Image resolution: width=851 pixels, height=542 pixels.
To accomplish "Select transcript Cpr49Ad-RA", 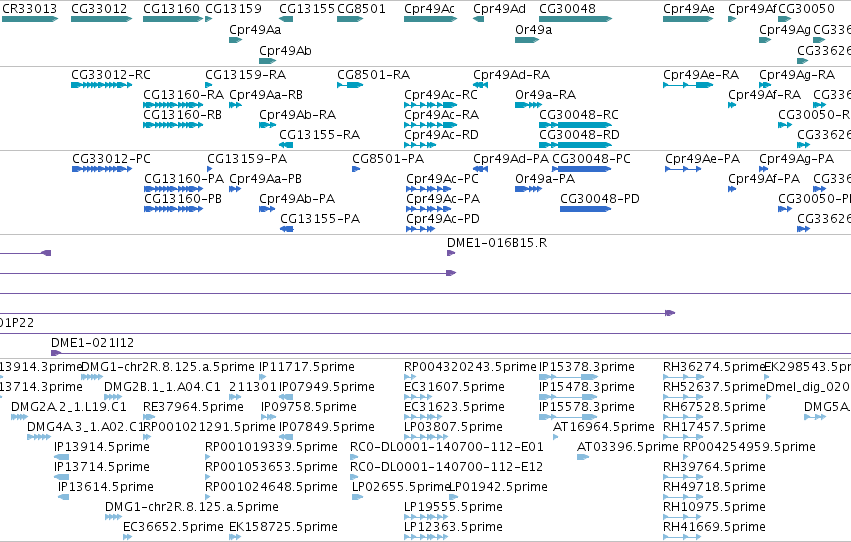I will 511,75.
